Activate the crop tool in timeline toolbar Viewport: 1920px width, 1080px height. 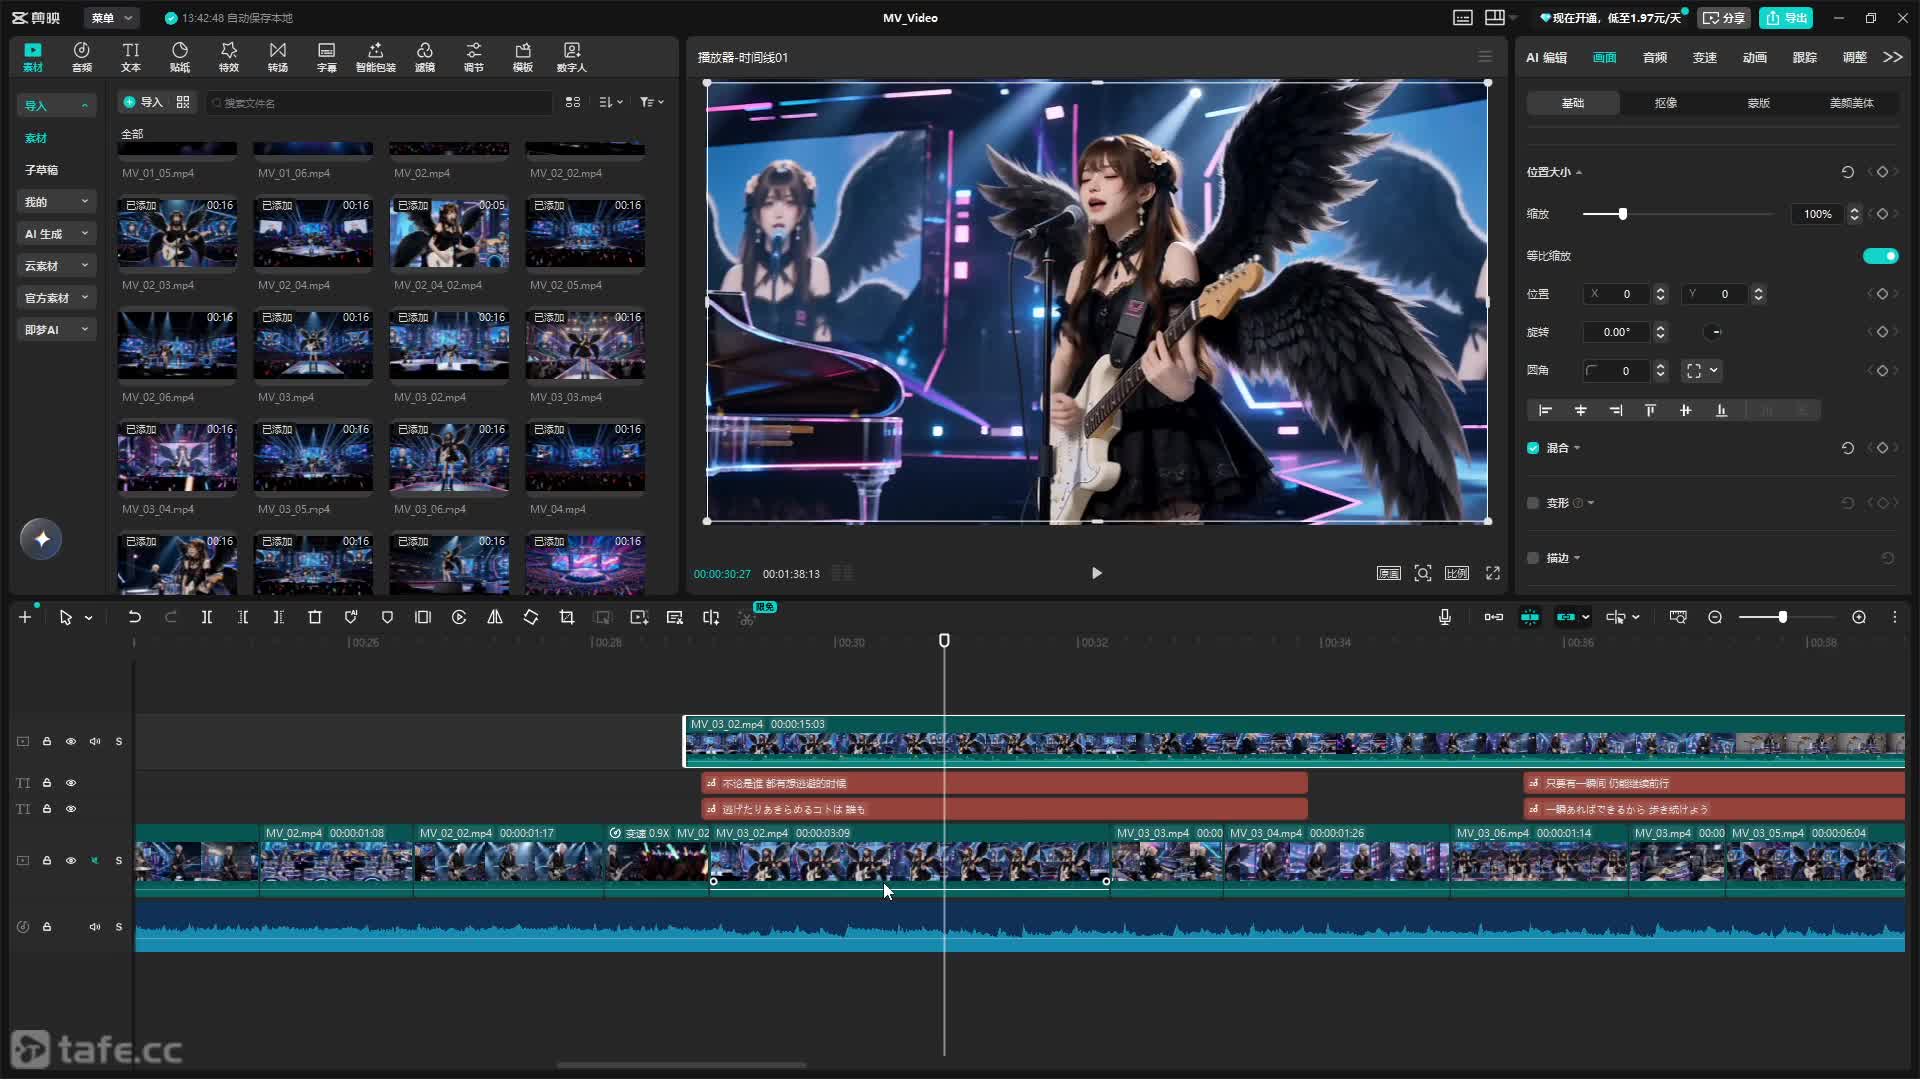(x=567, y=618)
